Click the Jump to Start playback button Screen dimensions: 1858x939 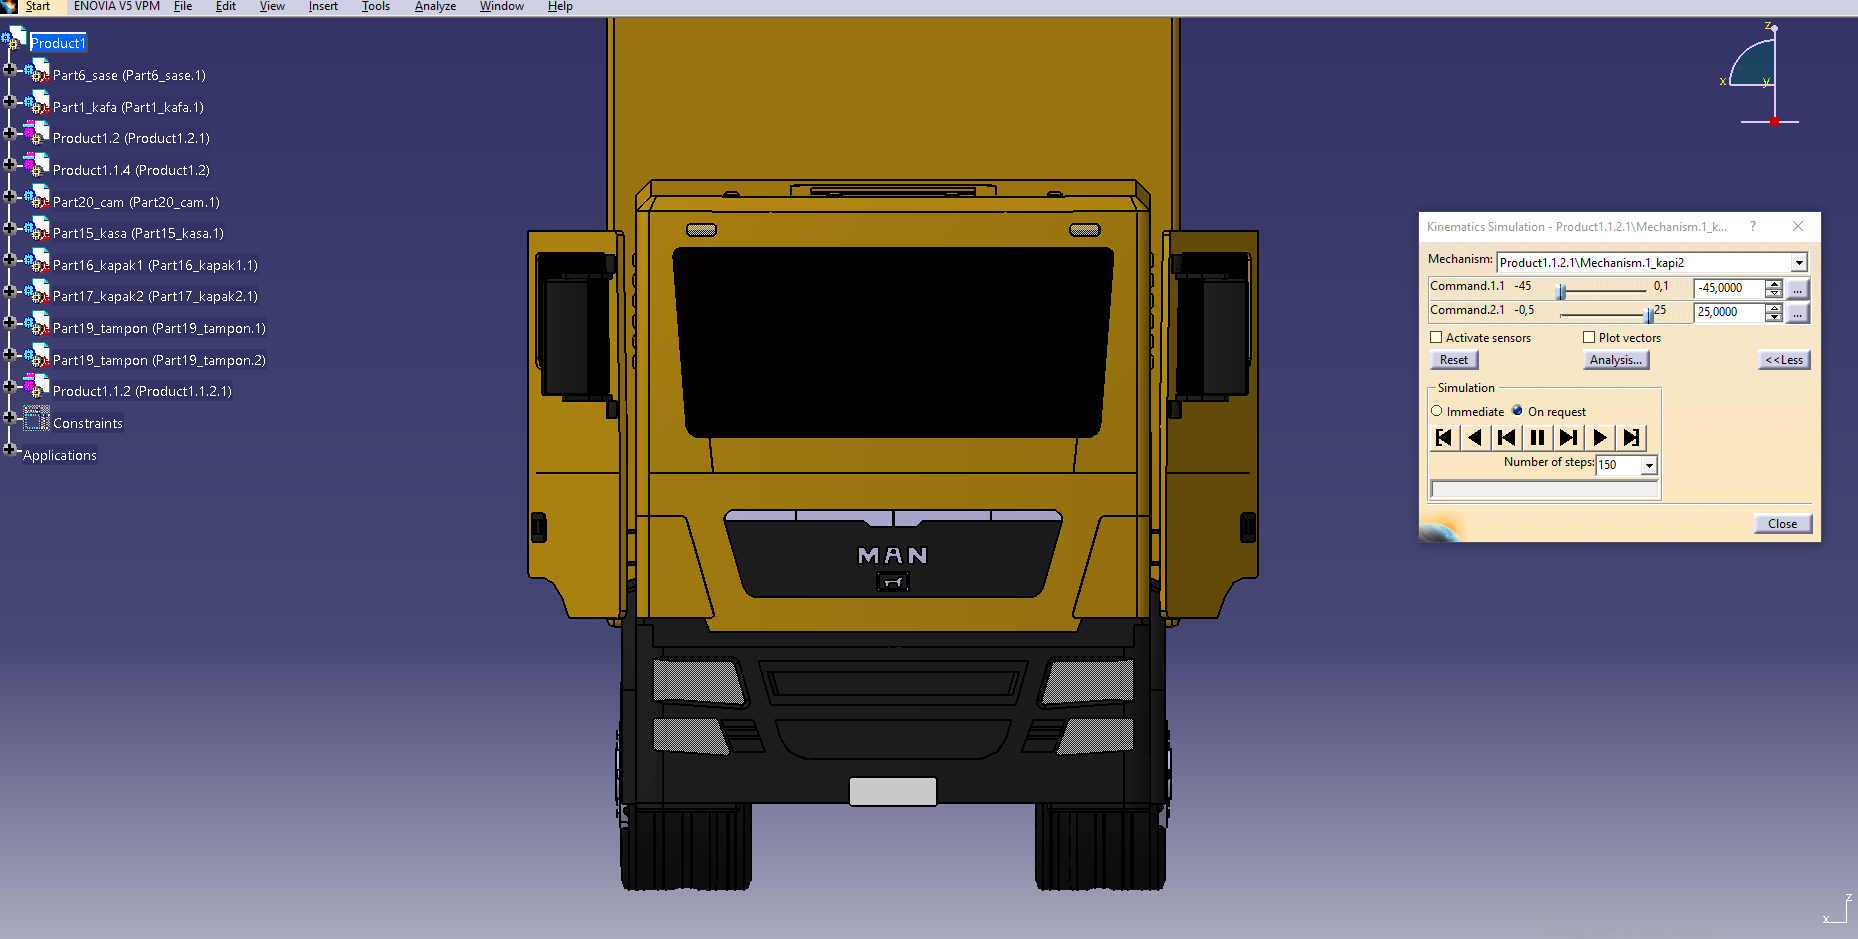(x=1444, y=438)
